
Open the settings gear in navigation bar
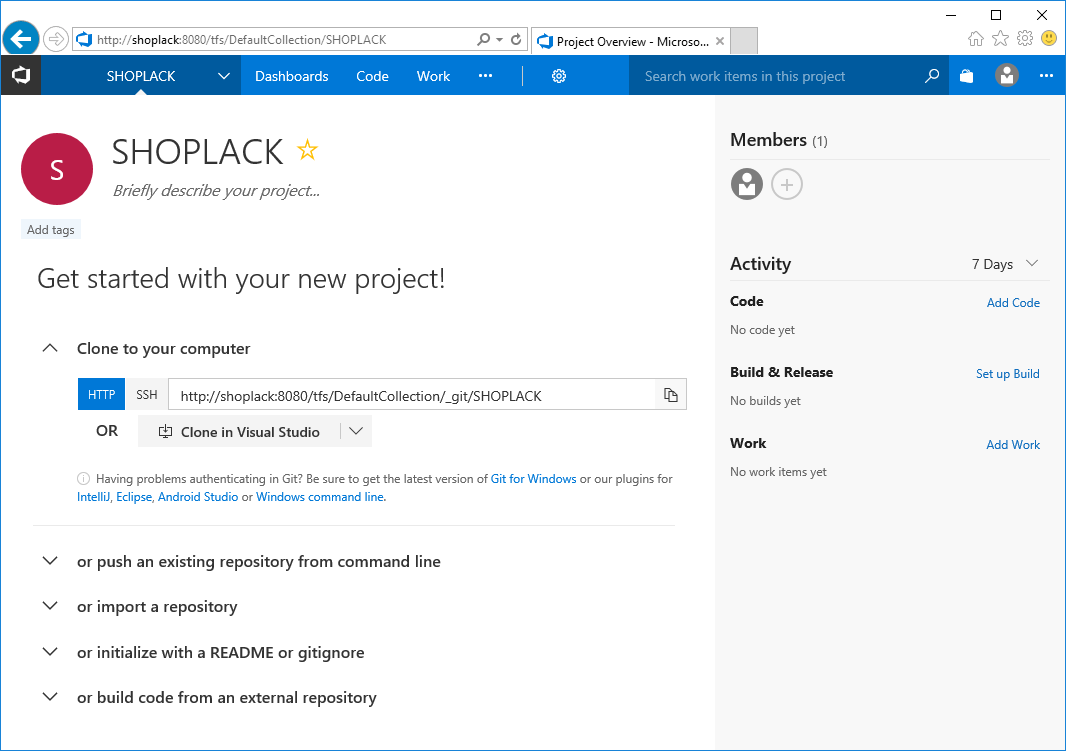tap(559, 76)
